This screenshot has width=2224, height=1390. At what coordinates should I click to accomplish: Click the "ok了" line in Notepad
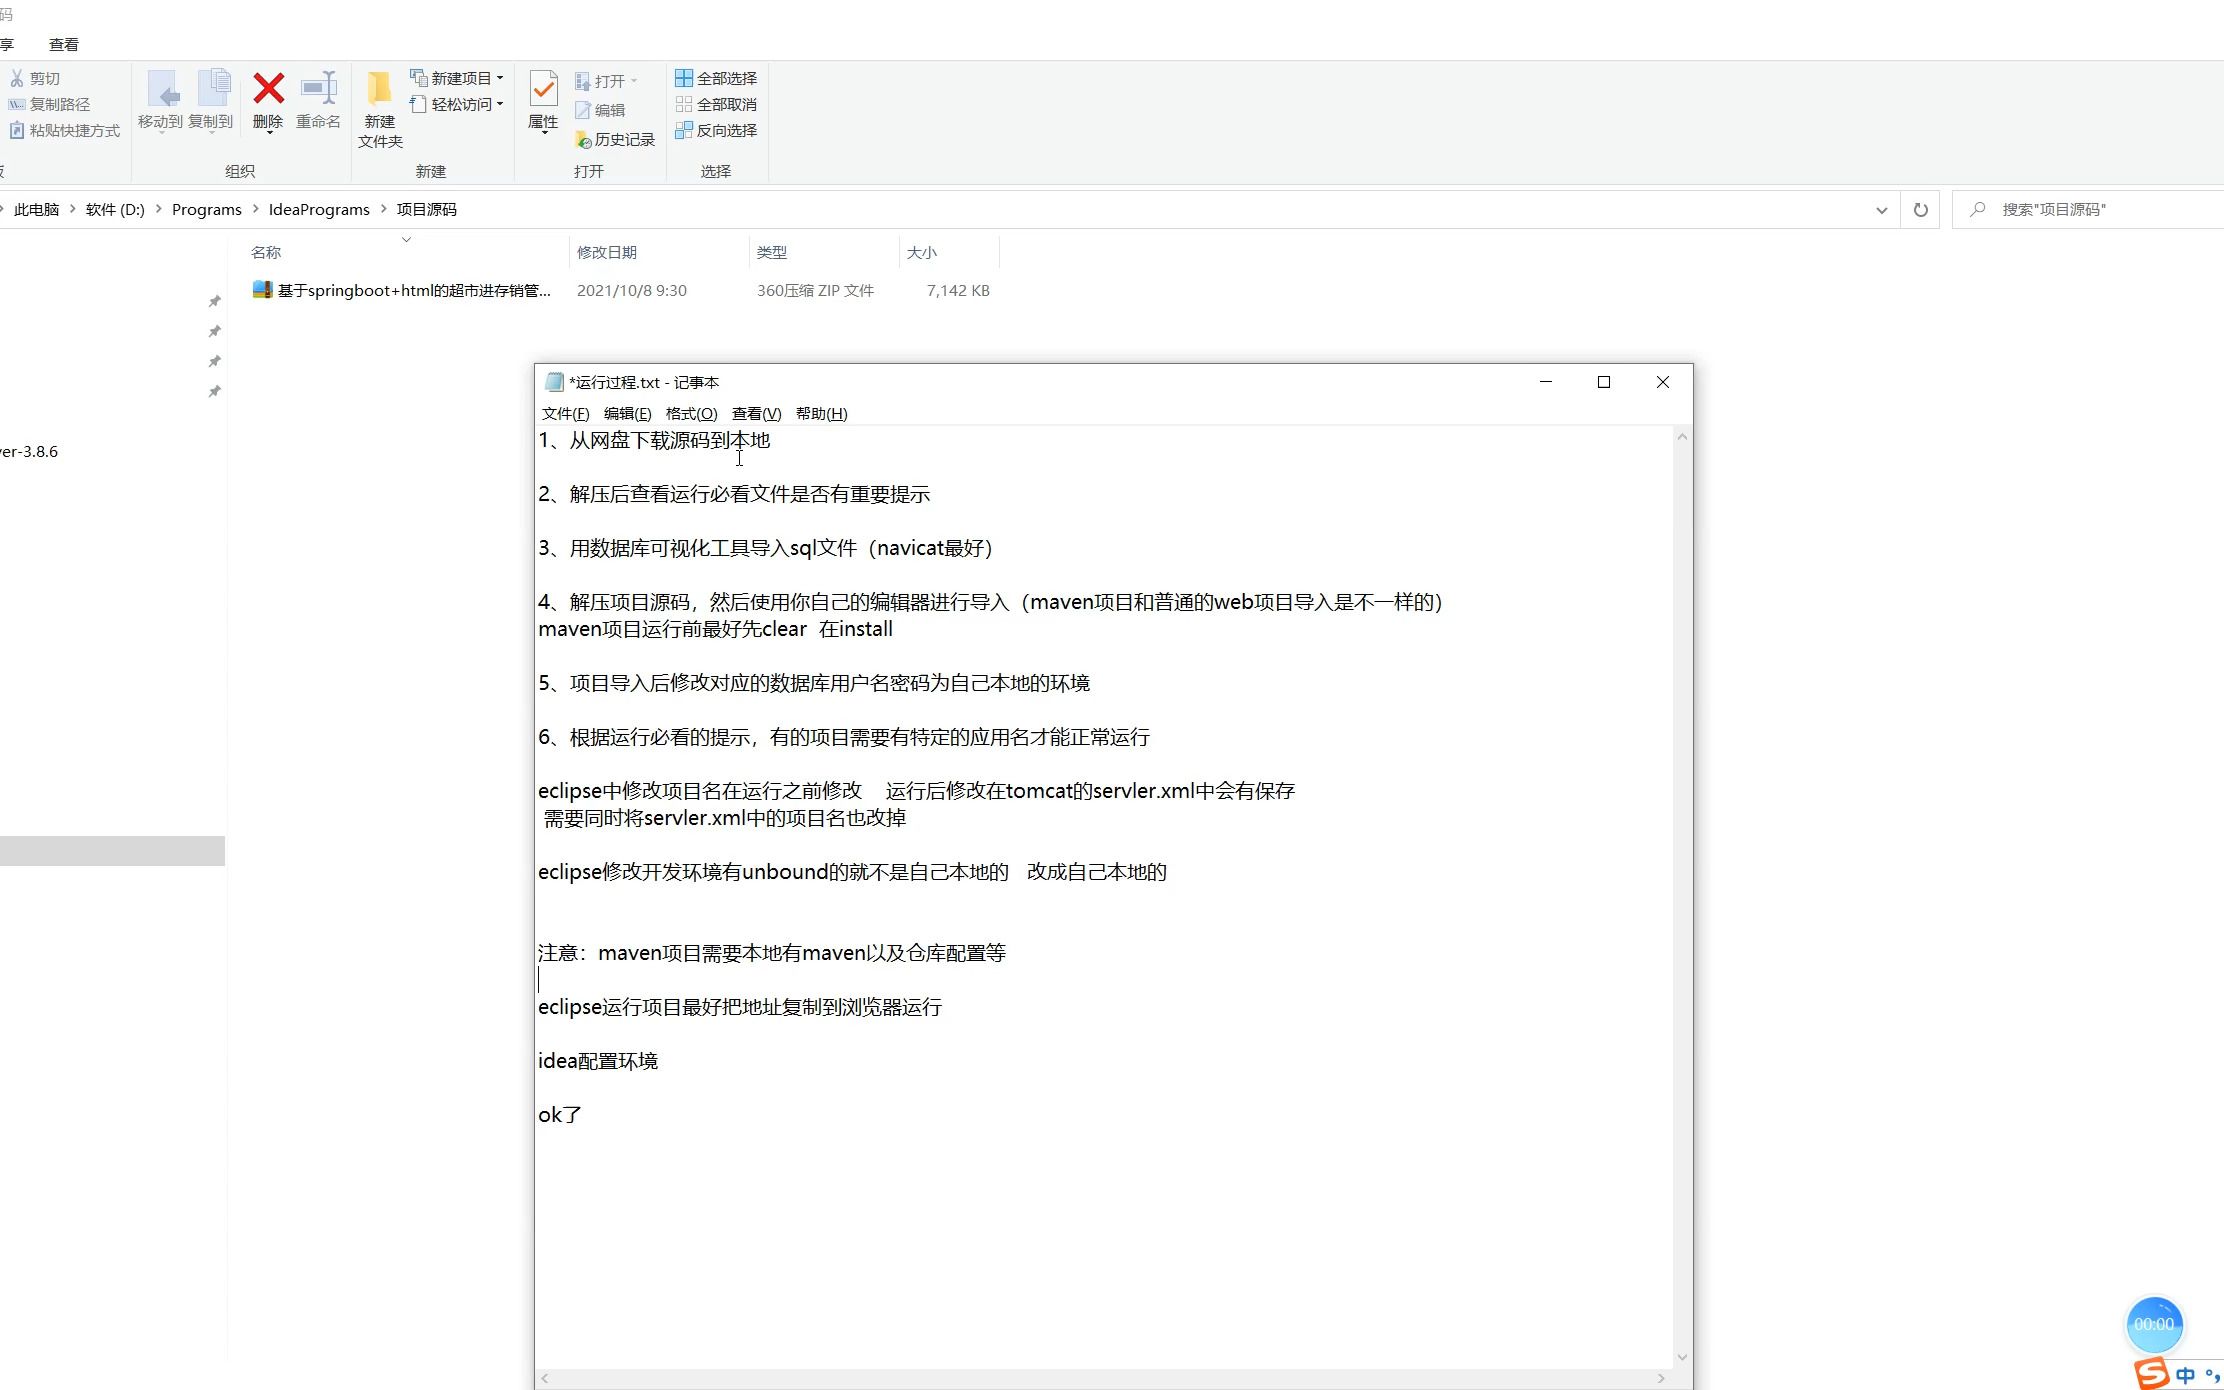560,1115
